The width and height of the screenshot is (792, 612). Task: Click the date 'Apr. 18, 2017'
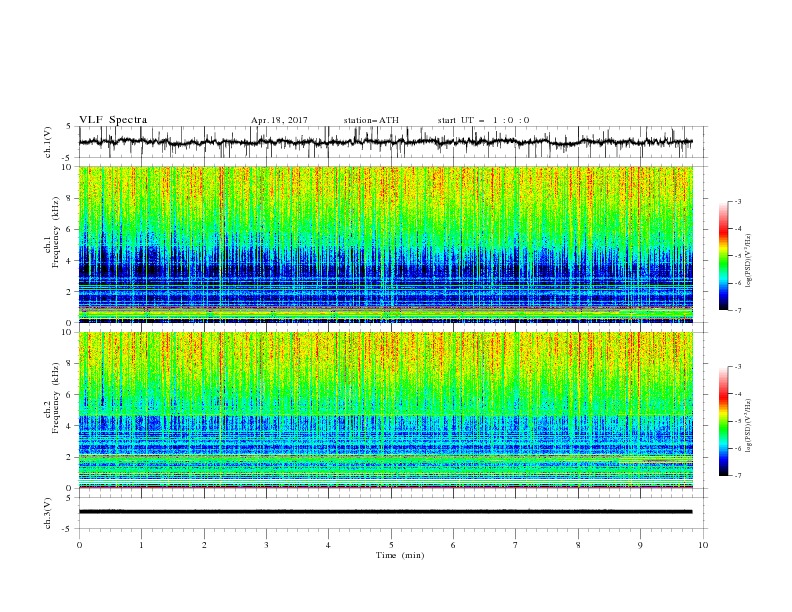[279, 120]
